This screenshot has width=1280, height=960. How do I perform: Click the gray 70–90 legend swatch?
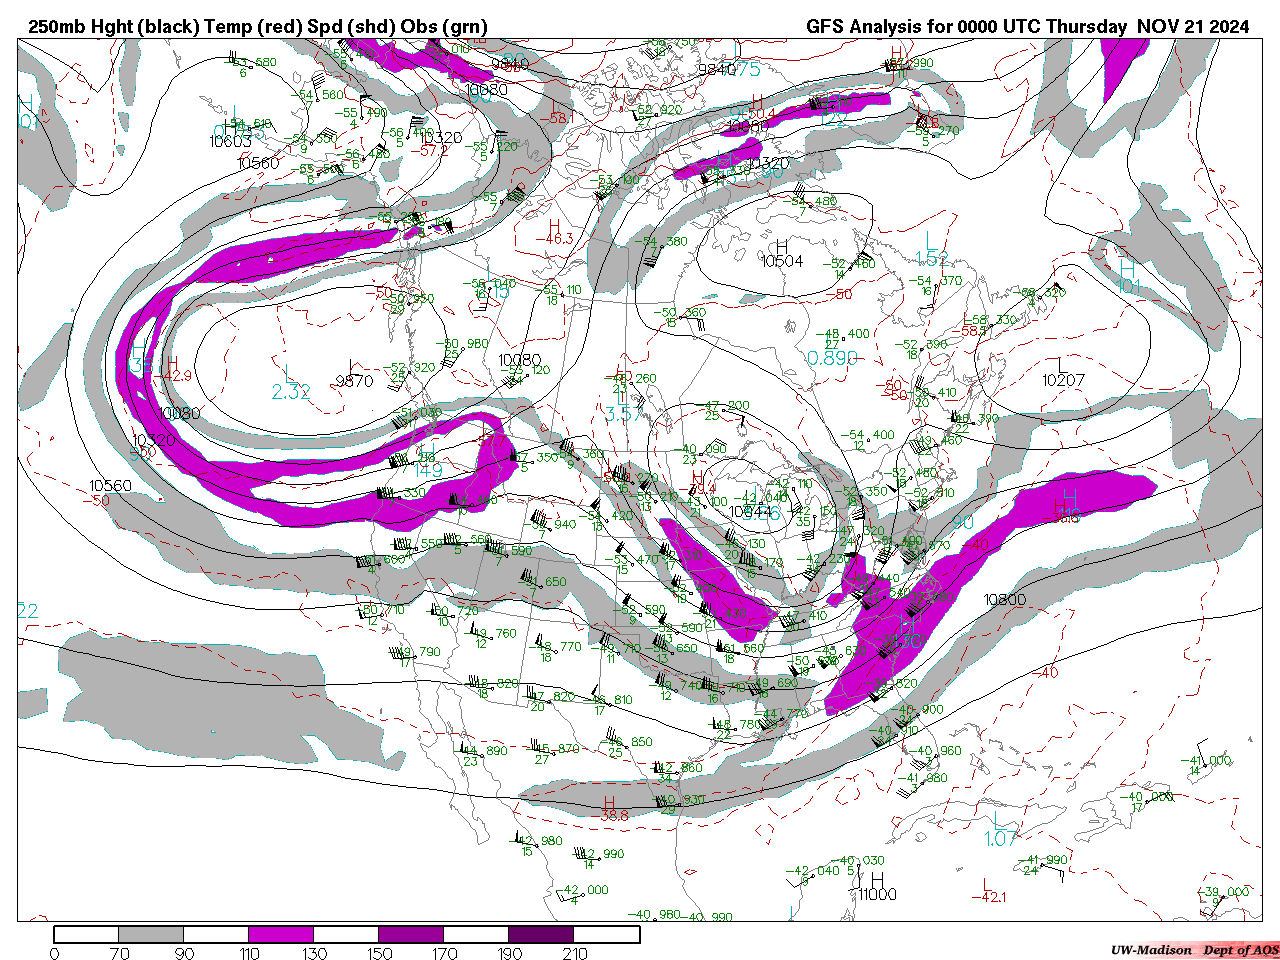[x=151, y=934]
